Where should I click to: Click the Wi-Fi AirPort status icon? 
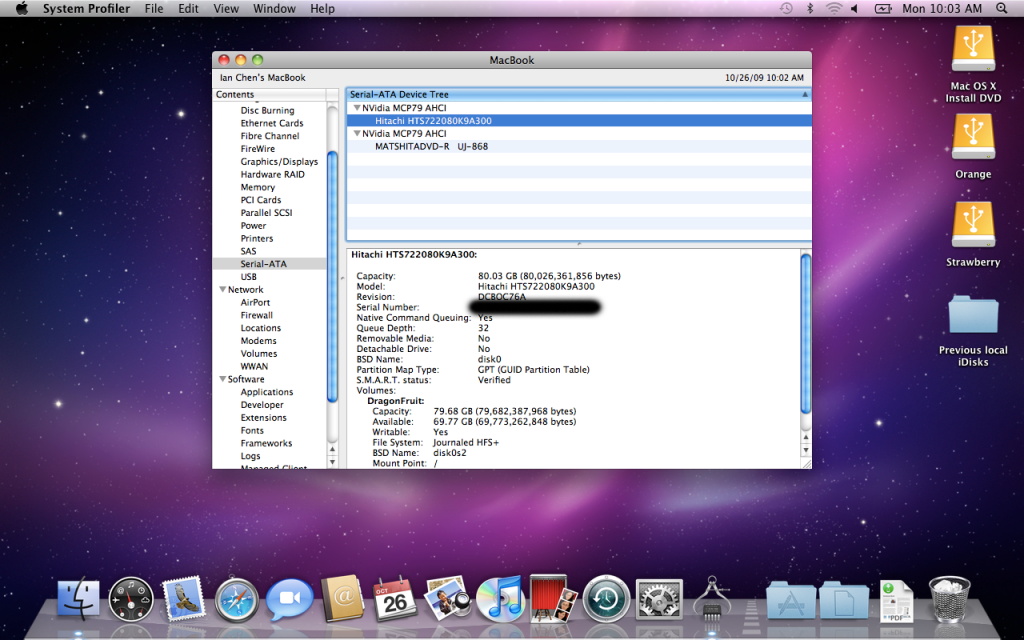833,8
